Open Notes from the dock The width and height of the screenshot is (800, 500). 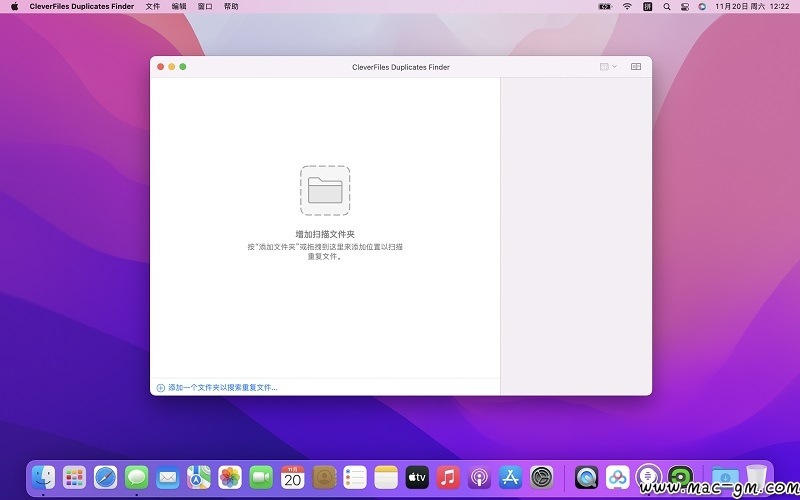click(x=386, y=478)
